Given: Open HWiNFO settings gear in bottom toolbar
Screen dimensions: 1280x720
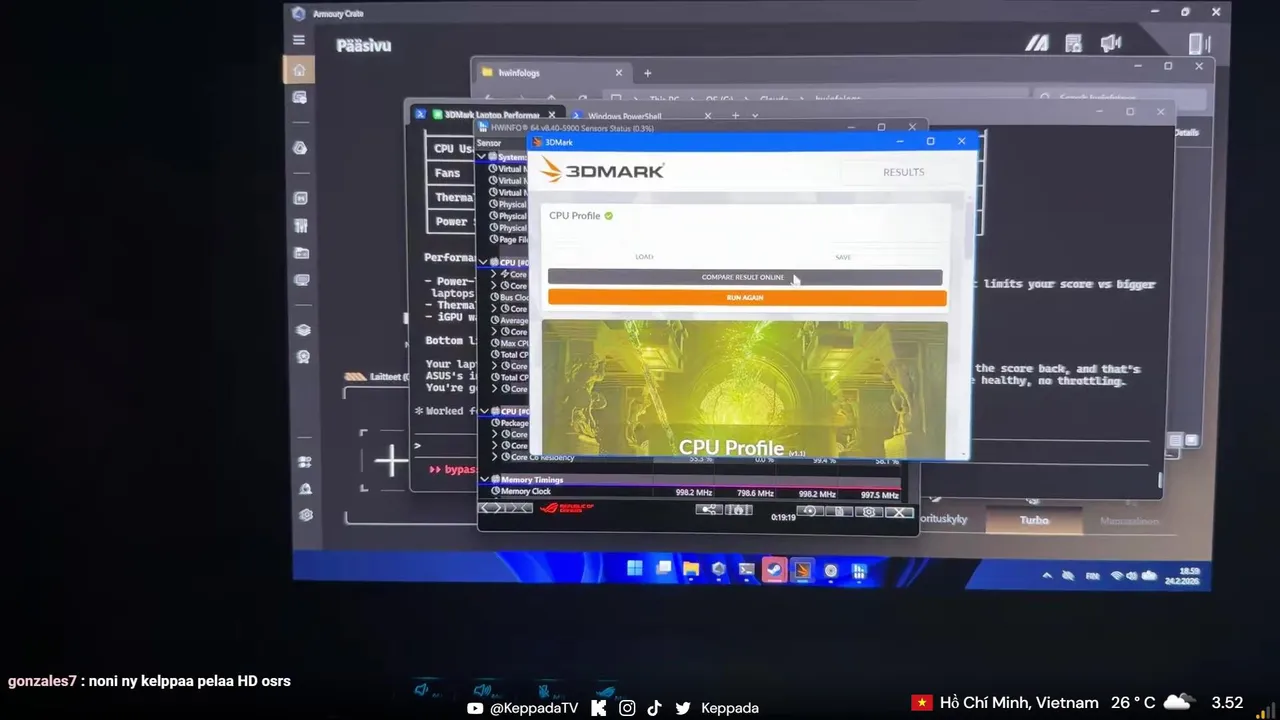Looking at the screenshot, I should [x=869, y=512].
